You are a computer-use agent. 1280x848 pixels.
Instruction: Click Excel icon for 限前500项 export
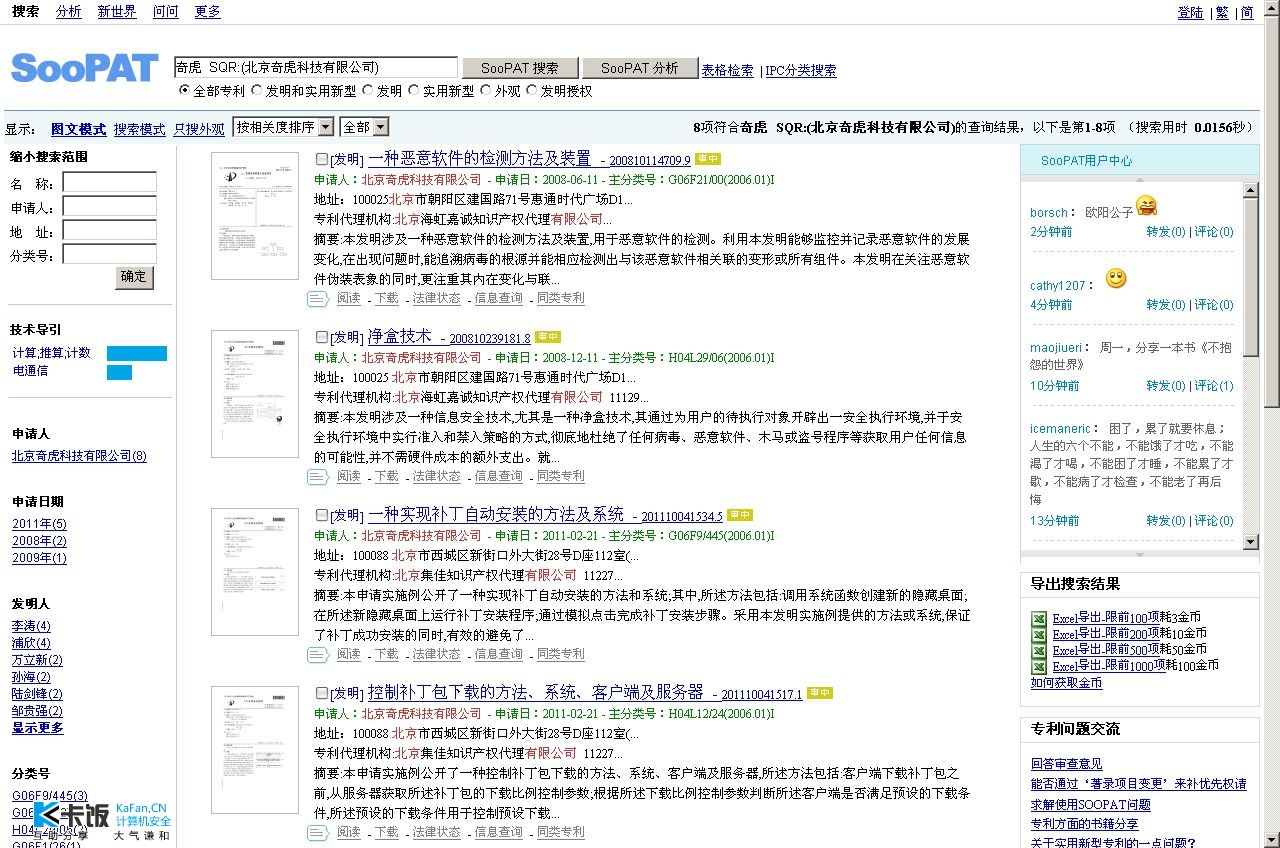point(1039,650)
